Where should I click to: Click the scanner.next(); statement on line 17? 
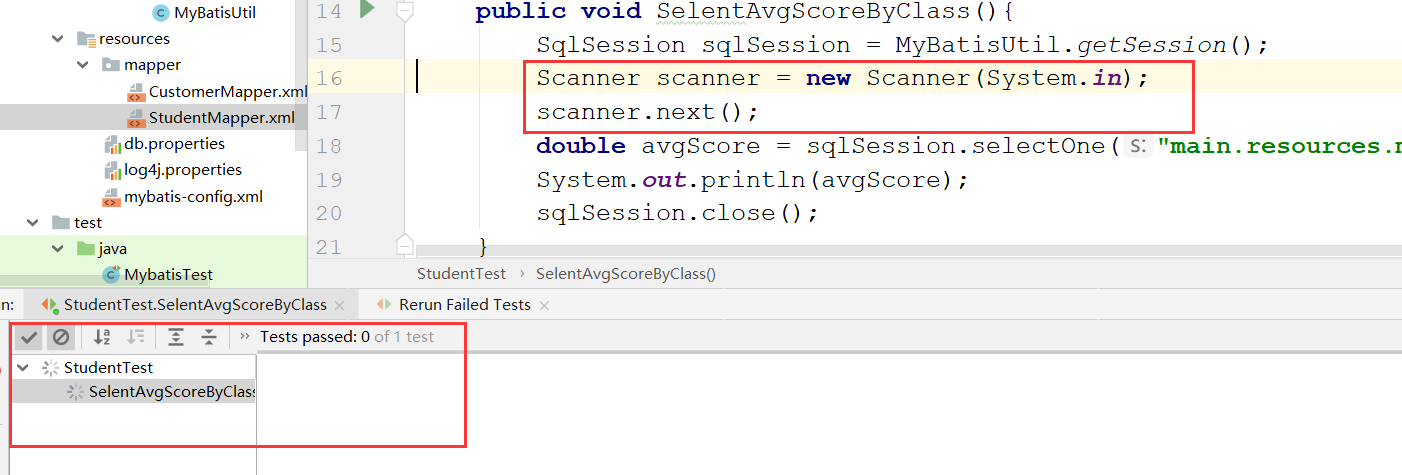(648, 112)
